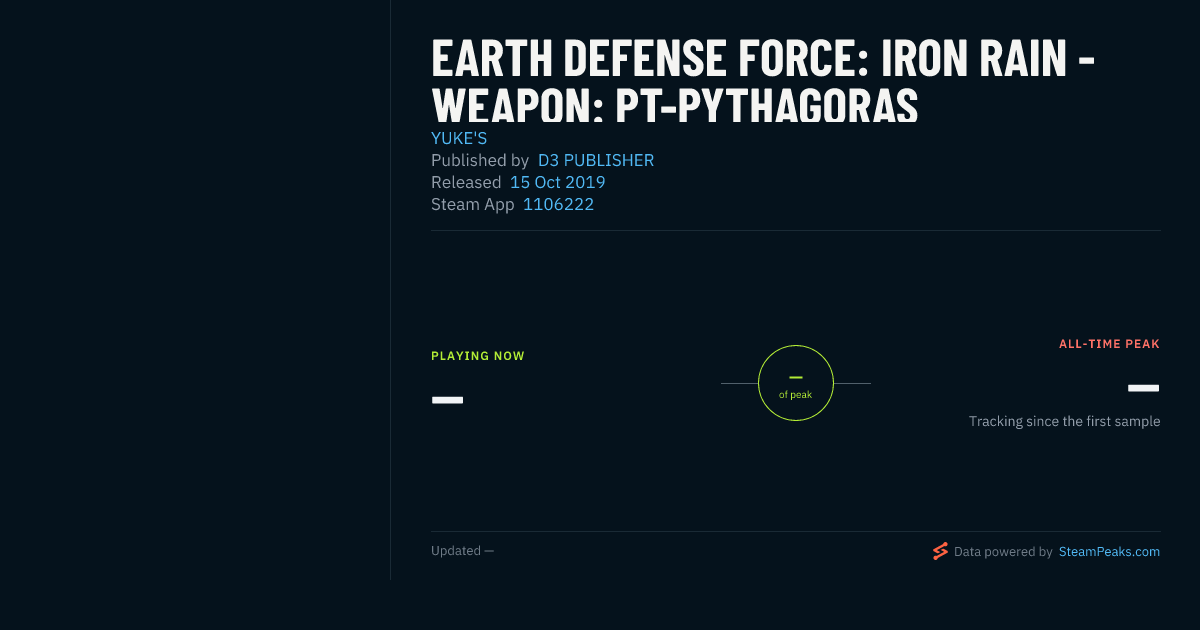
Task: Click the Updated timestamp text
Action: click(462, 551)
